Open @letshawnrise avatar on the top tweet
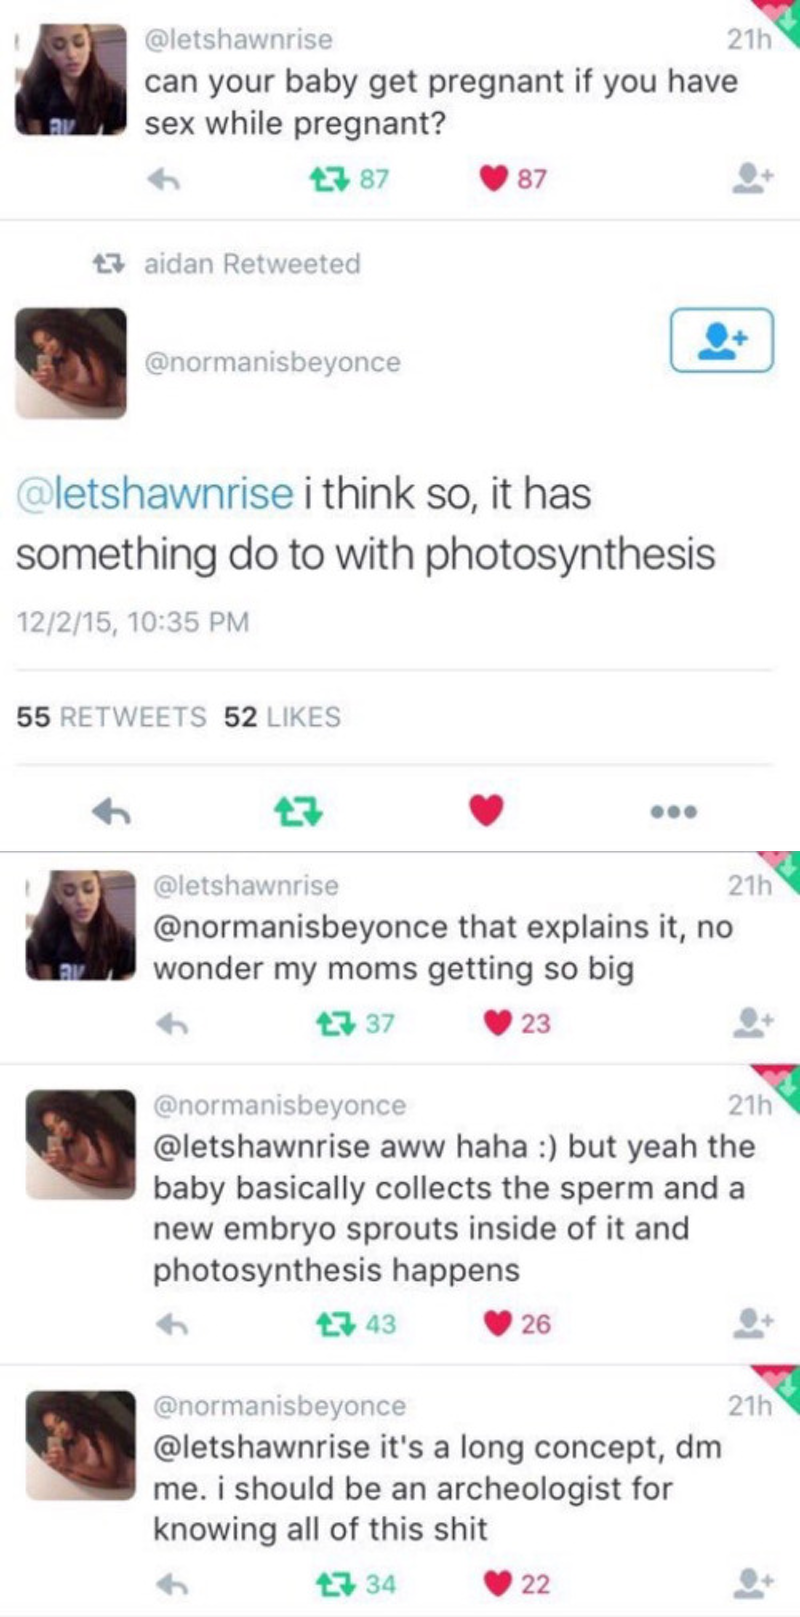This screenshot has height=1617, width=800. coord(71,80)
